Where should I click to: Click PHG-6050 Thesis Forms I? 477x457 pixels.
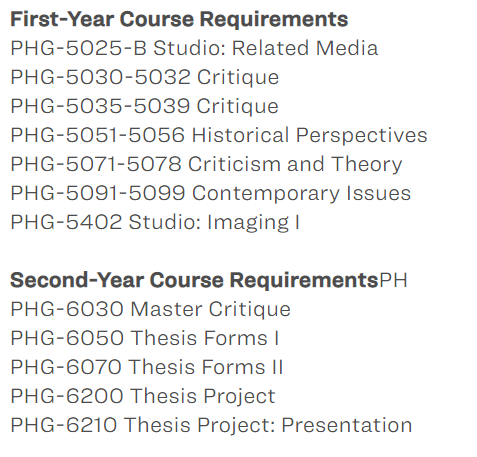click(x=145, y=338)
